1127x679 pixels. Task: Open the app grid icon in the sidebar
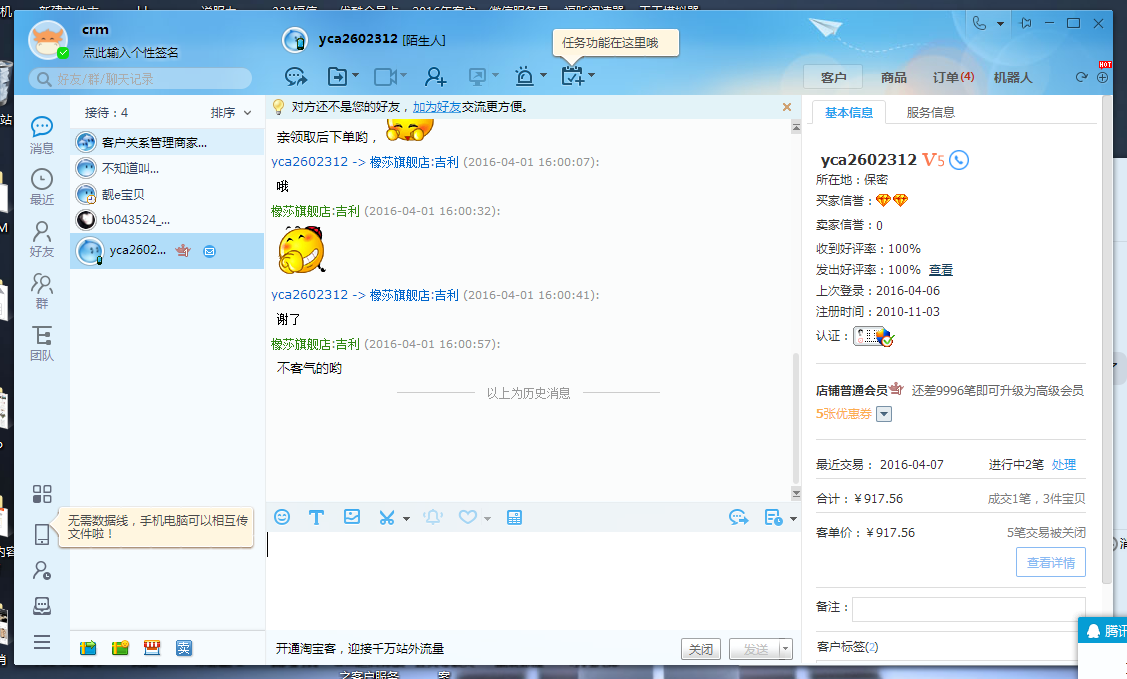[x=42, y=494]
